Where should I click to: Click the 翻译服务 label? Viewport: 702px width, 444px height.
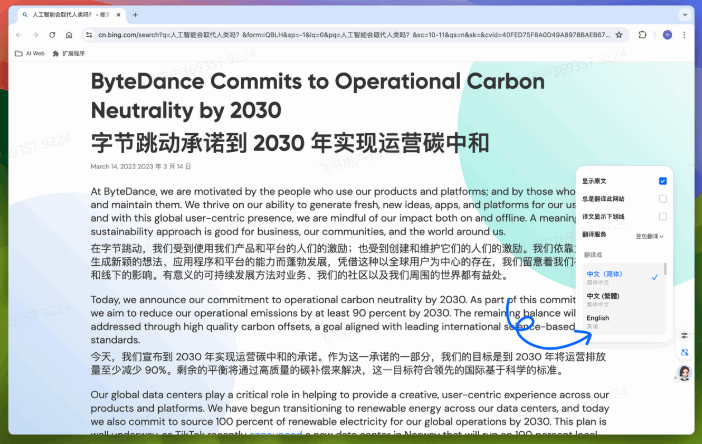click(x=594, y=235)
